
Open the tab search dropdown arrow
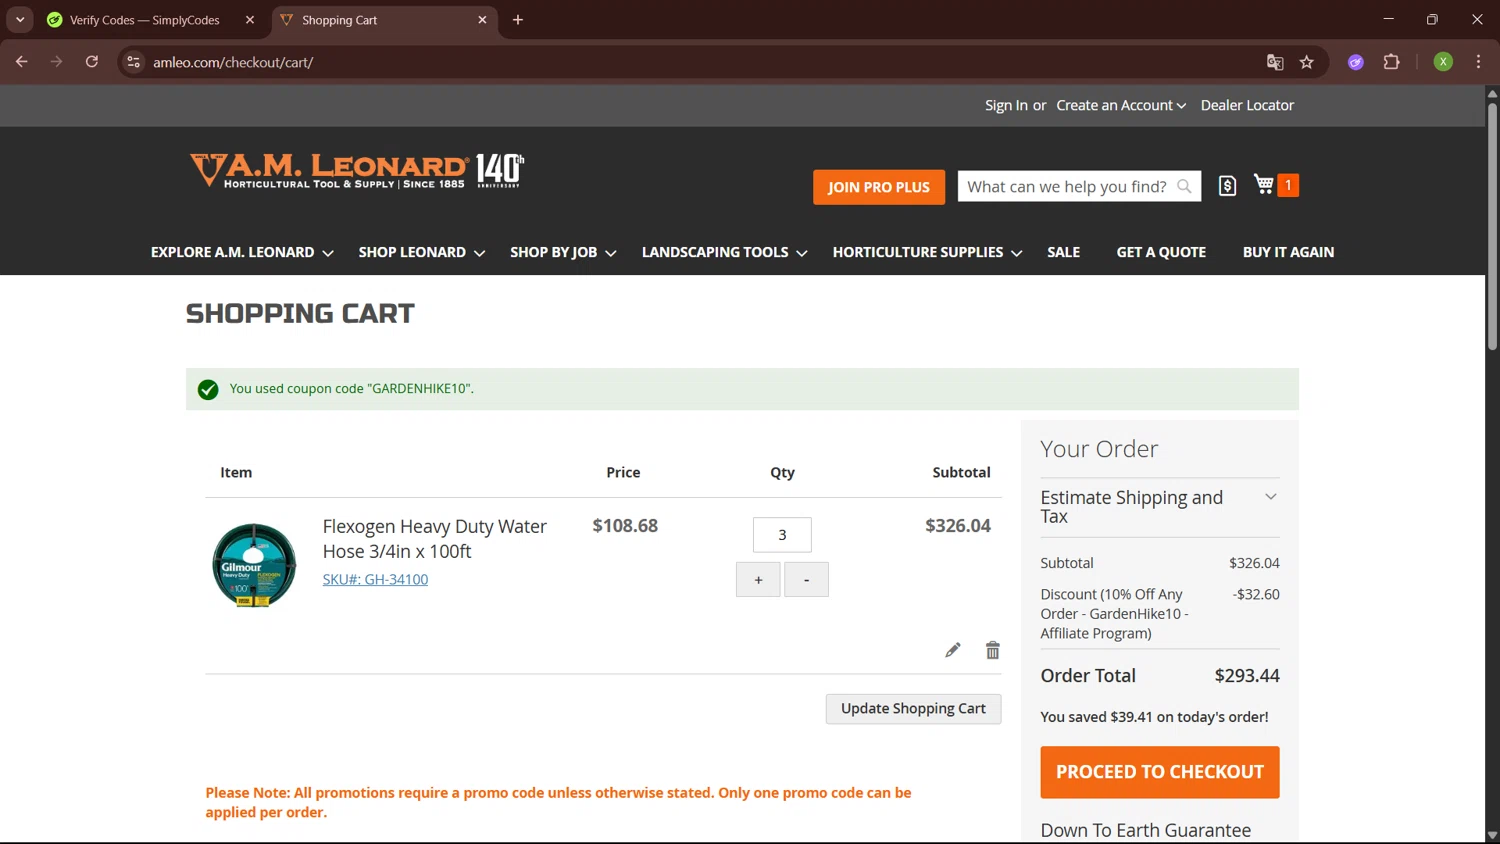20,20
